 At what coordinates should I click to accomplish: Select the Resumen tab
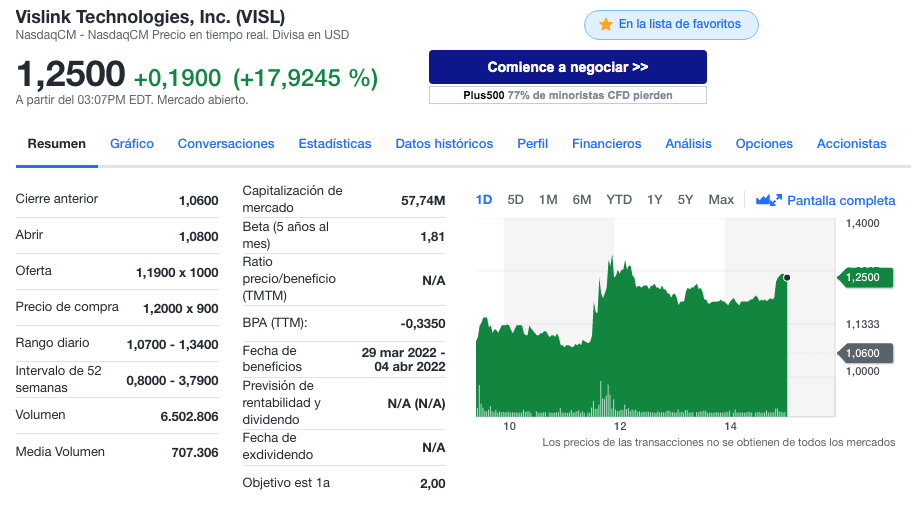[57, 144]
